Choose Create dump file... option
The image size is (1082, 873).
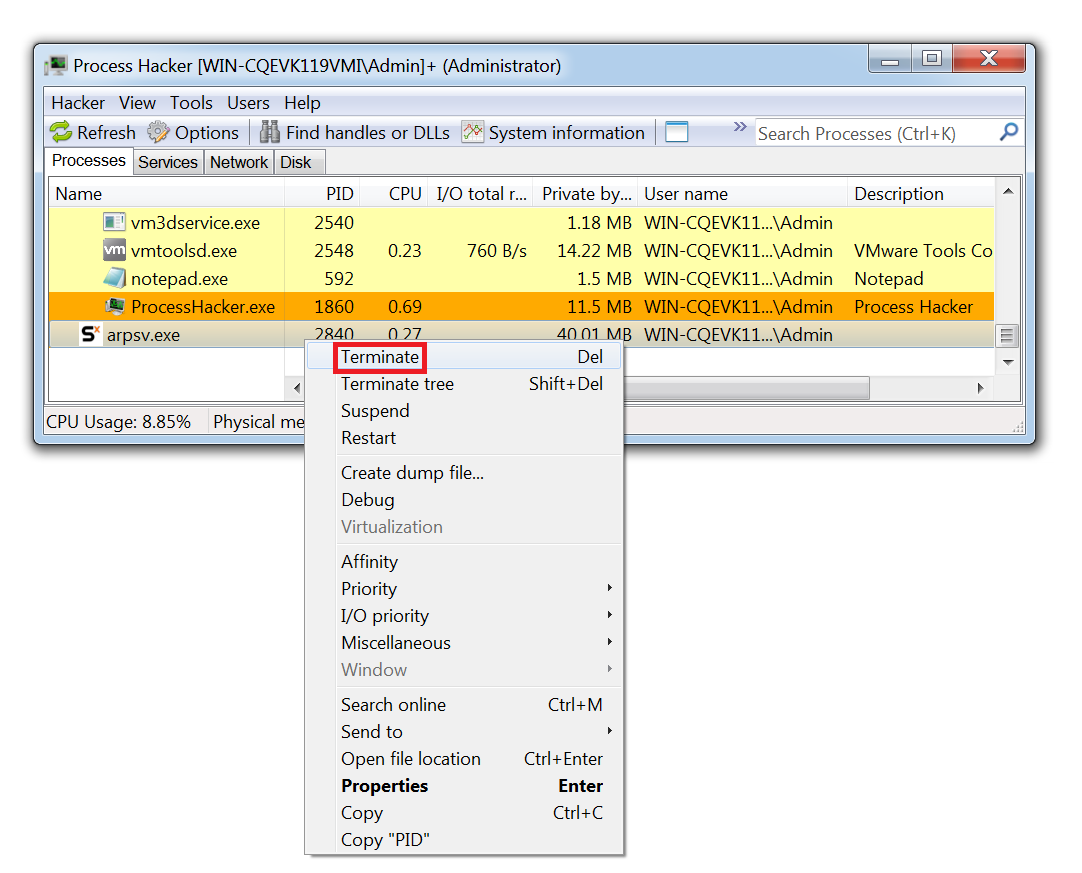click(464, 473)
